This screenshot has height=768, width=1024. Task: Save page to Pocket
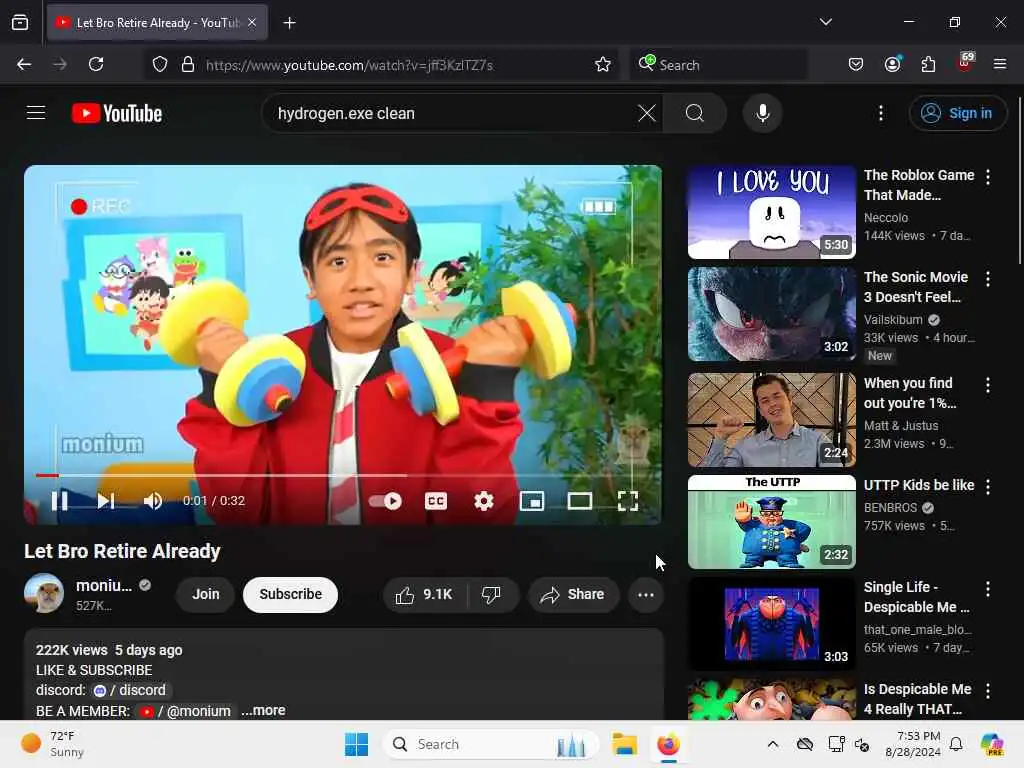[x=856, y=64]
